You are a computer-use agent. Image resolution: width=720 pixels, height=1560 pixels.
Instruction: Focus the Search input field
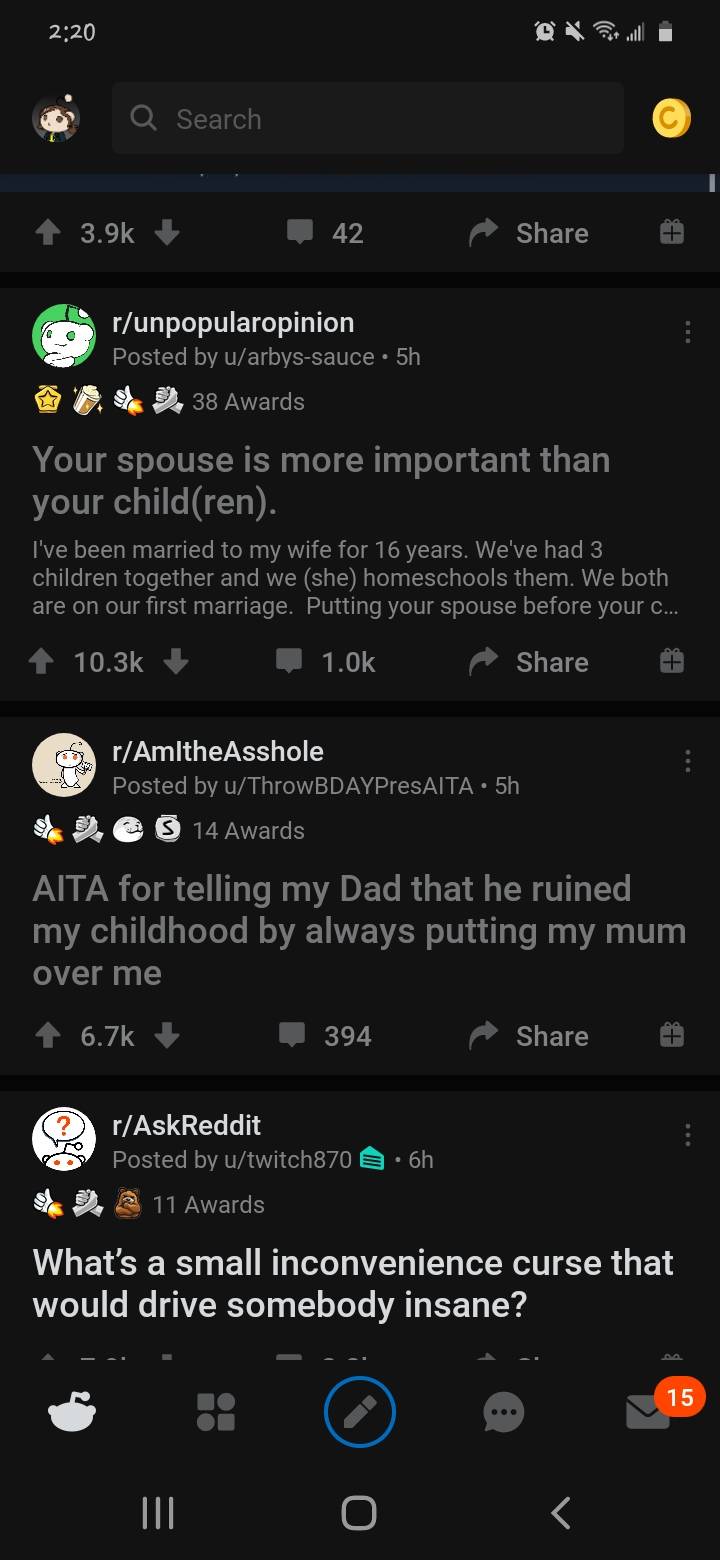coord(368,119)
